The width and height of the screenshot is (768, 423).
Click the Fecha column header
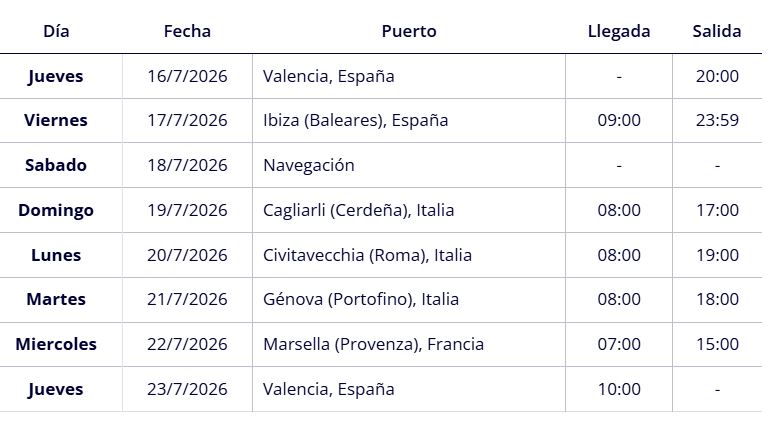(x=187, y=31)
